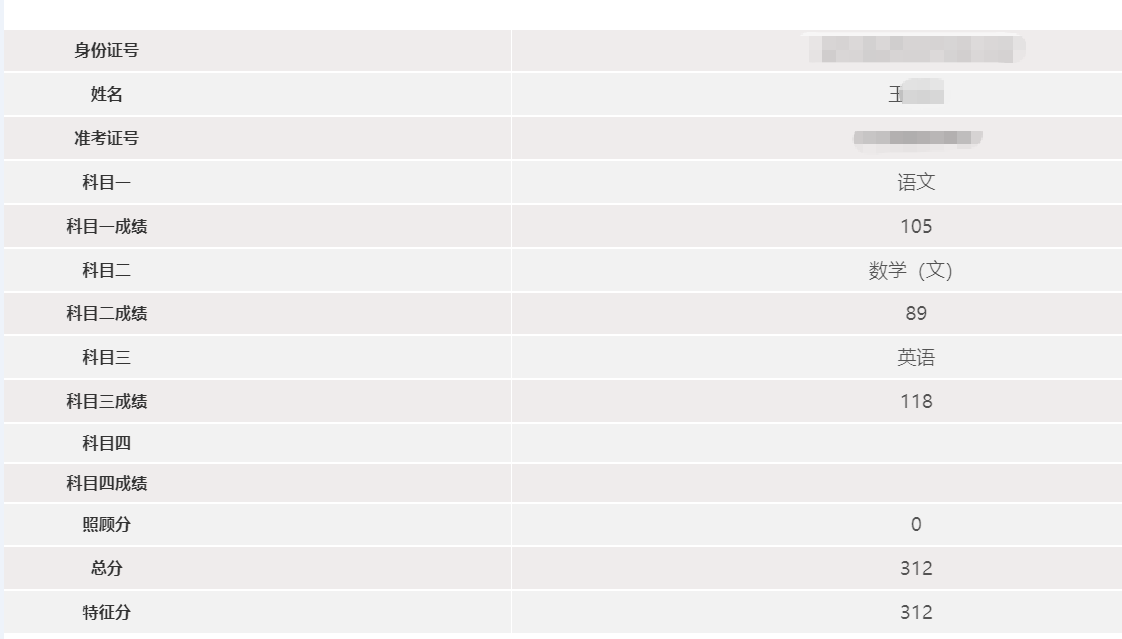Select the score 118
The width and height of the screenshot is (1122, 639).
point(915,402)
